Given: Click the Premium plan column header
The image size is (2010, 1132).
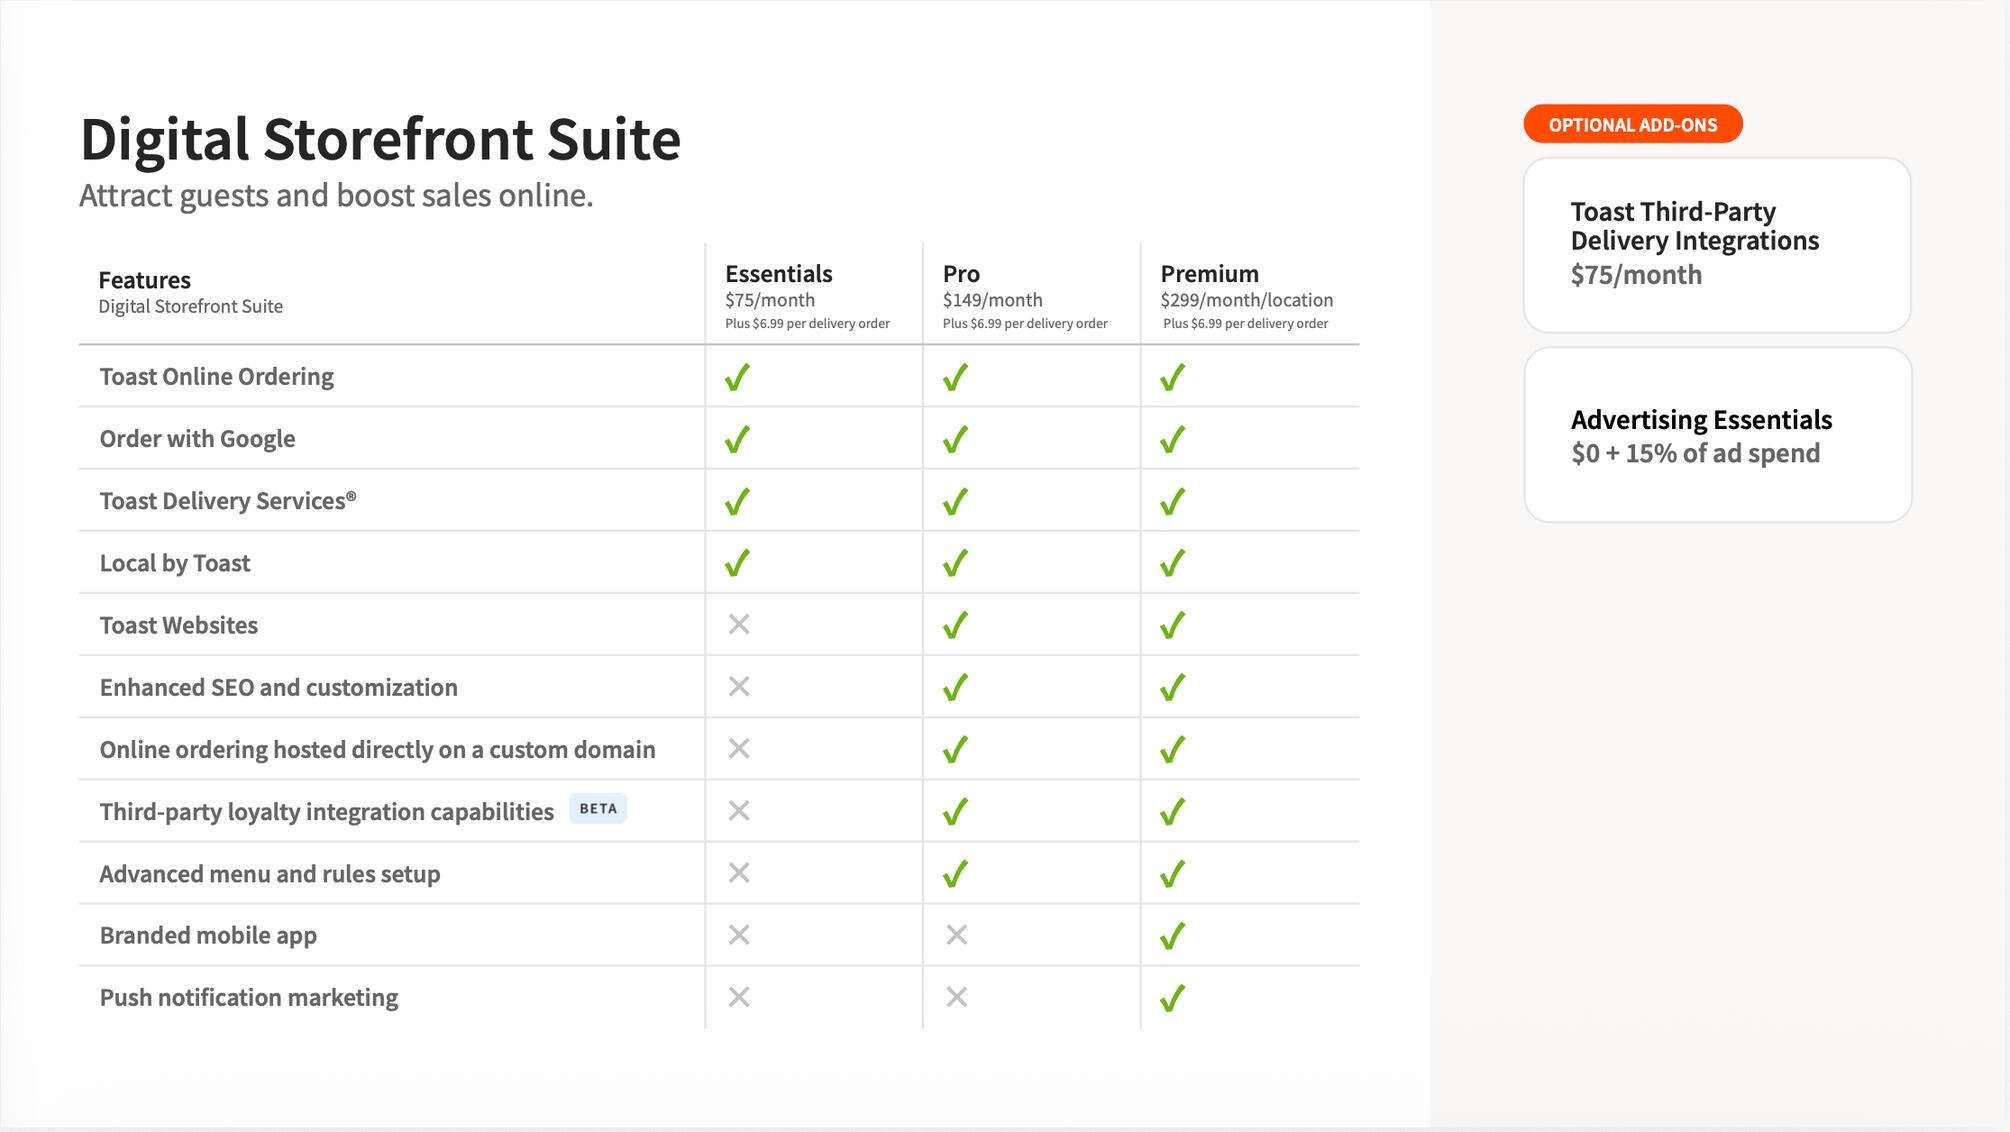Looking at the screenshot, I should (x=1209, y=274).
